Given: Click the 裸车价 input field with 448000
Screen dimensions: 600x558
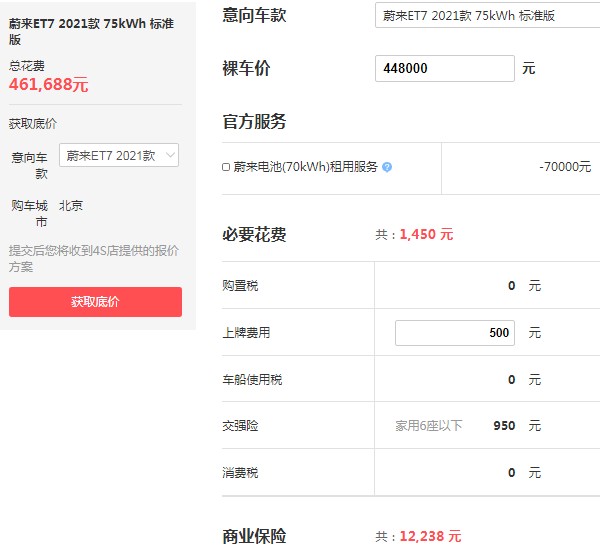Looking at the screenshot, I should (445, 69).
